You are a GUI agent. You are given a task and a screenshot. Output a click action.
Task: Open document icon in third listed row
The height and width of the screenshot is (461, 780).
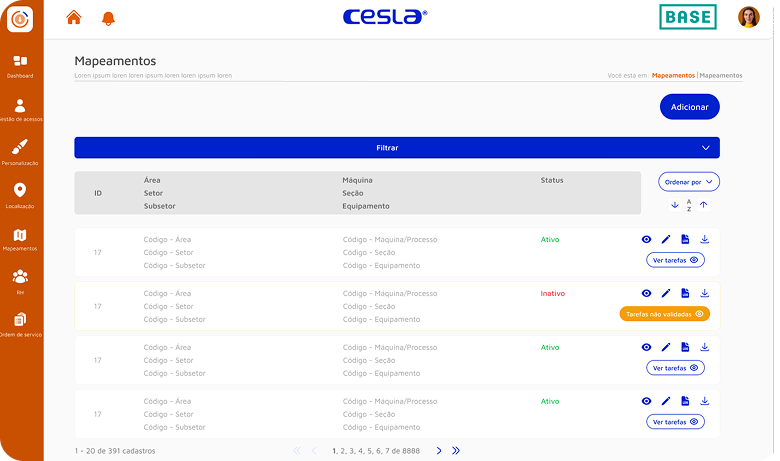tap(685, 347)
